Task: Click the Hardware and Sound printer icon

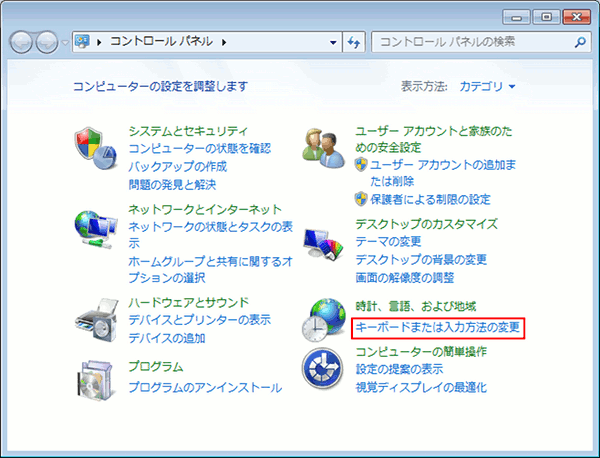Action: click(97, 318)
